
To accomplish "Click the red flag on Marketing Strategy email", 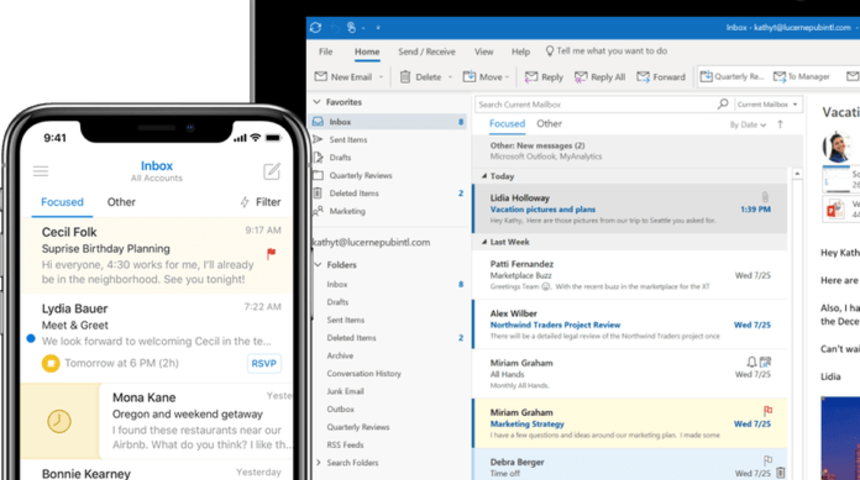I will (767, 411).
